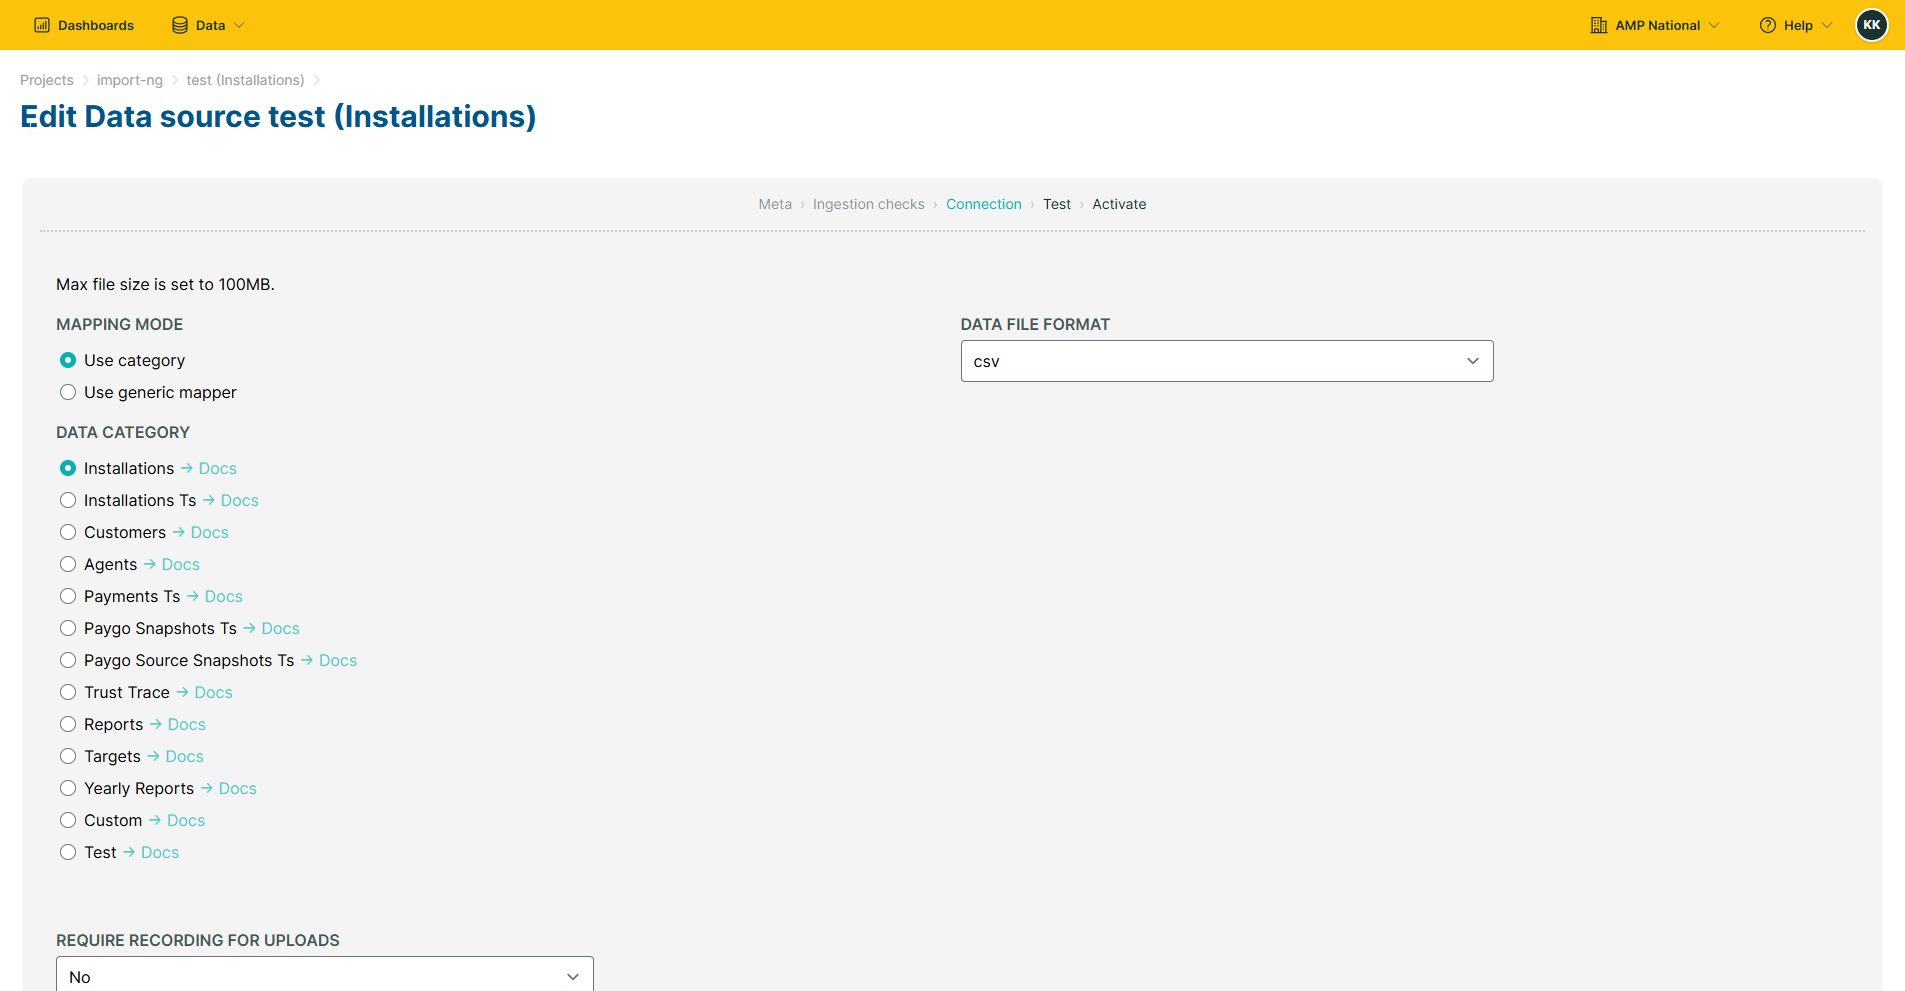Open the KK user avatar
The height and width of the screenshot is (991, 1905).
click(x=1872, y=25)
